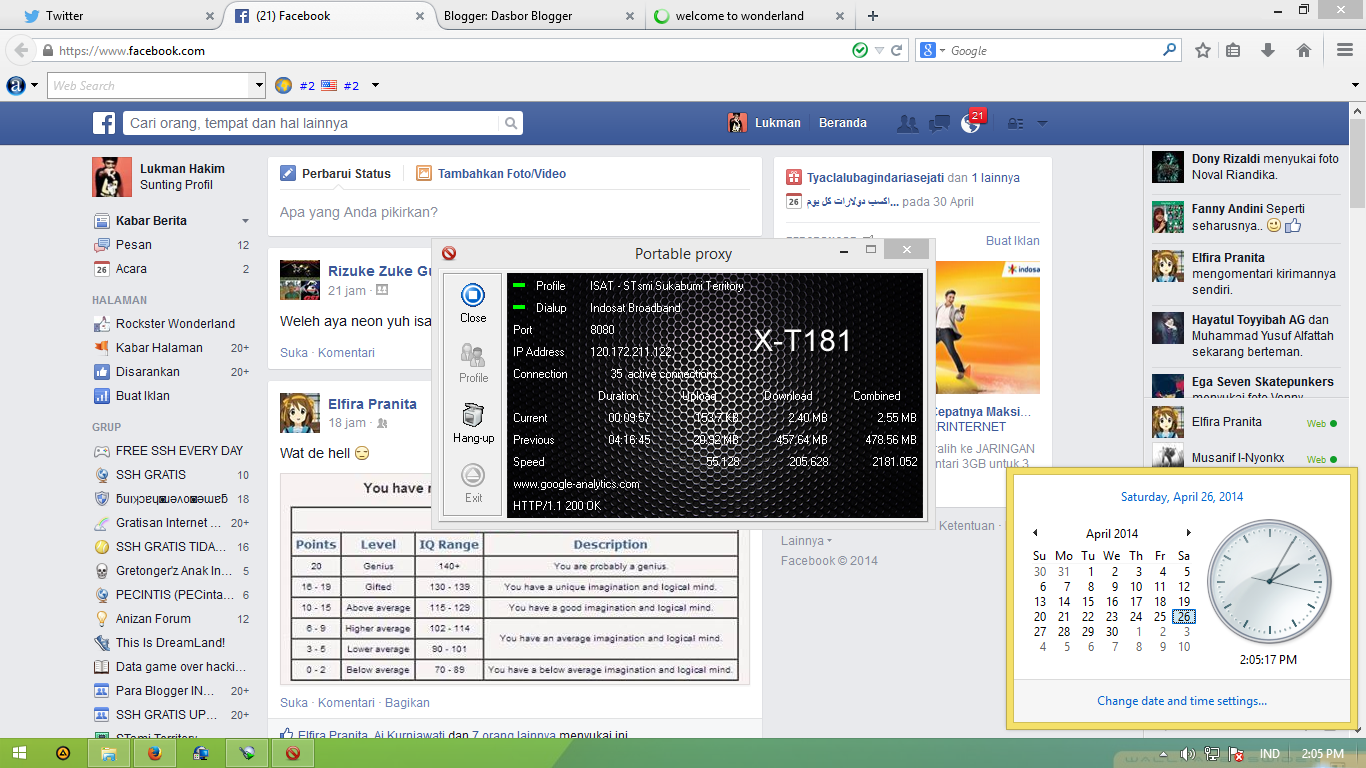
Task: Click the Web Search input field
Action: tap(149, 86)
